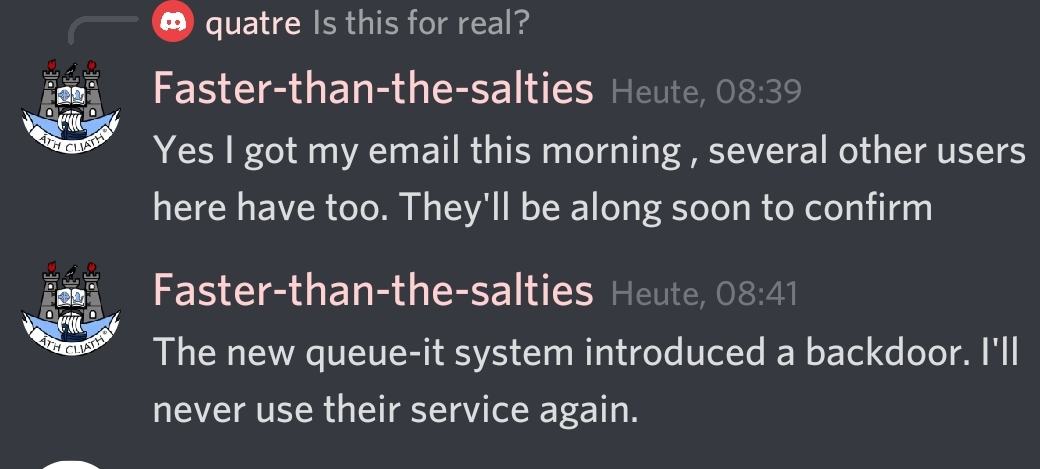Select the line "never use their service again."
This screenshot has height=469, width=1040.
(x=395, y=409)
